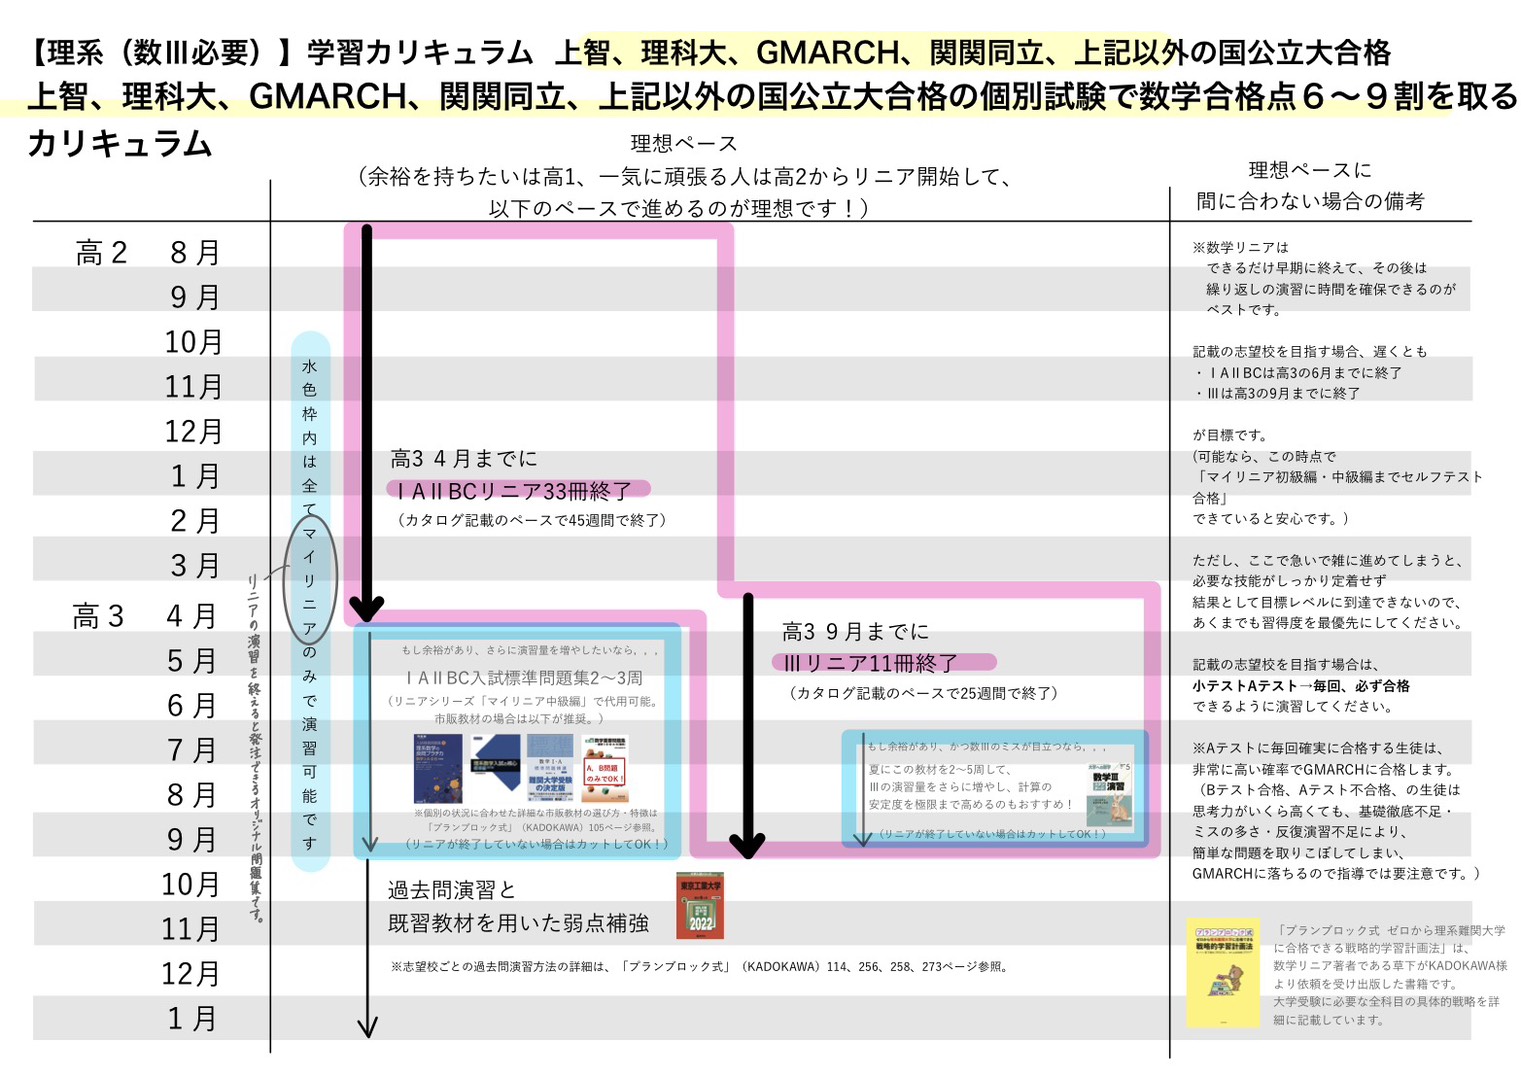Click the note カタログ記載のペースで45週間で終了
This screenshot has height=1077, width=1521.
pyautogui.click(x=532, y=520)
